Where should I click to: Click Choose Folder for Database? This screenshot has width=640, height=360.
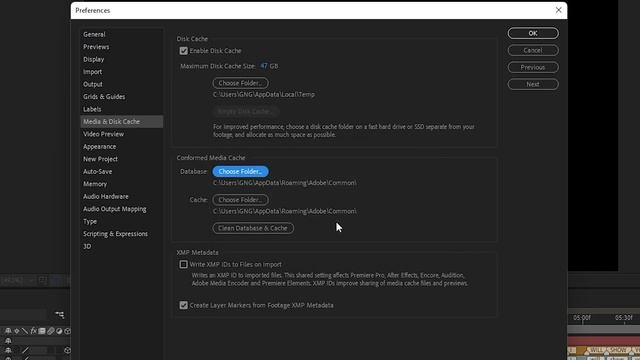point(240,171)
